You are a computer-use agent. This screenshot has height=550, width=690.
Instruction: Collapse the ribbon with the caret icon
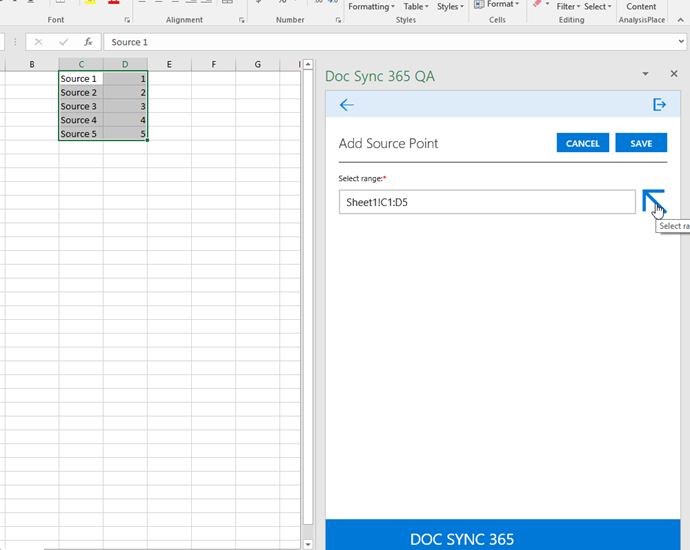680,20
